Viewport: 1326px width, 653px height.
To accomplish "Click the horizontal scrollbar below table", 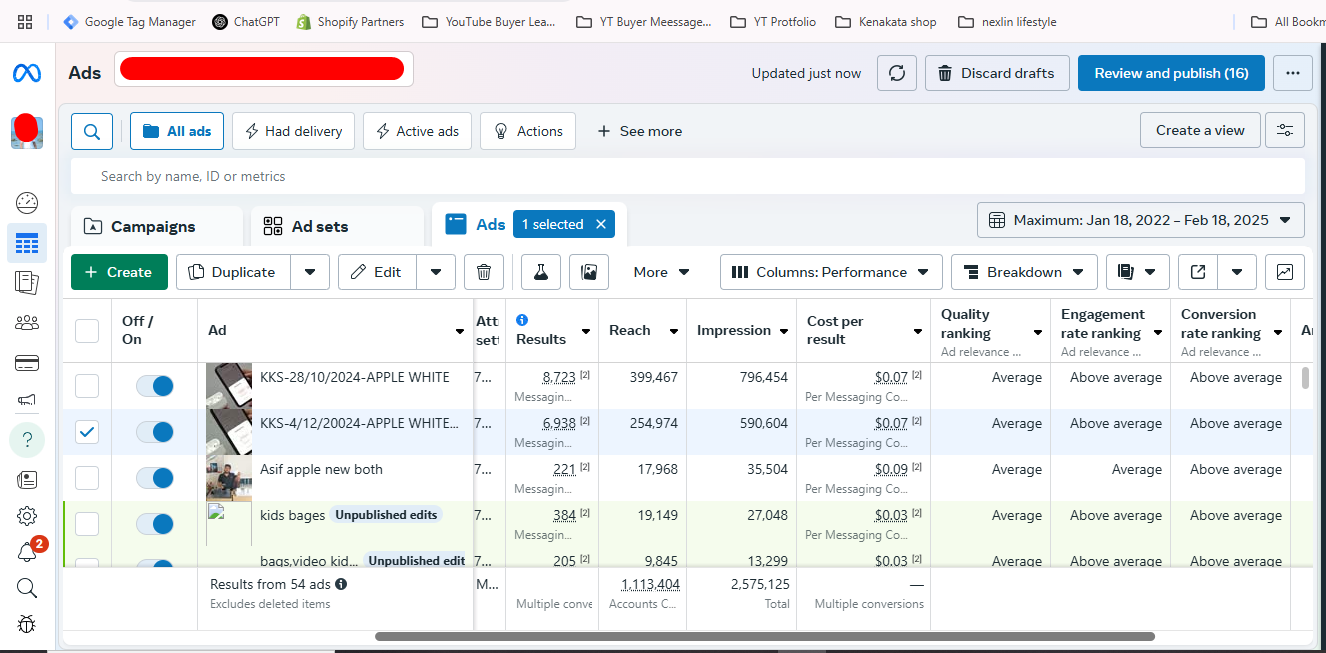I will click(764, 636).
